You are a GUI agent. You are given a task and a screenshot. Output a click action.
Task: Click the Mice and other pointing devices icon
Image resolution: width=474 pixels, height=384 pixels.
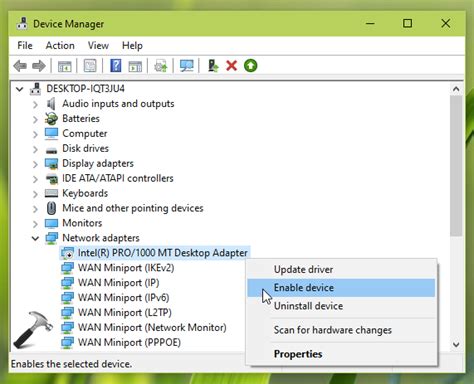51,208
